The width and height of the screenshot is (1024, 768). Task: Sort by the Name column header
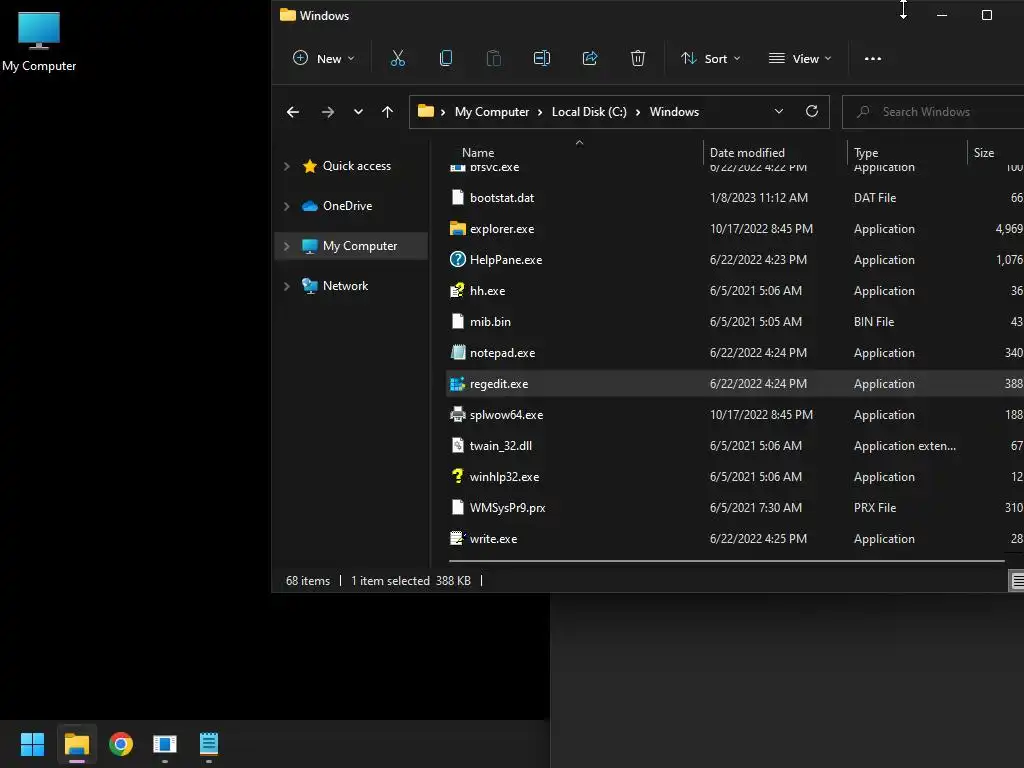pos(478,152)
